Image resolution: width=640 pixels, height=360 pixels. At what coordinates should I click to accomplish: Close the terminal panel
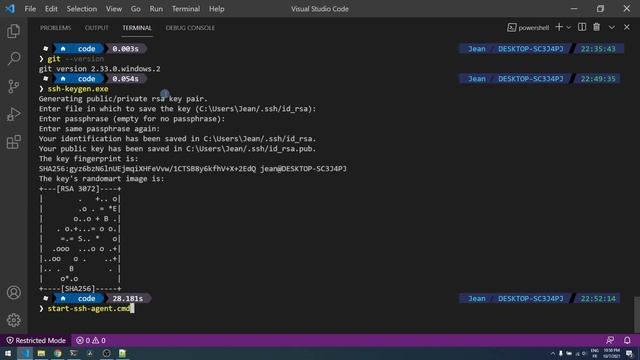click(627, 27)
